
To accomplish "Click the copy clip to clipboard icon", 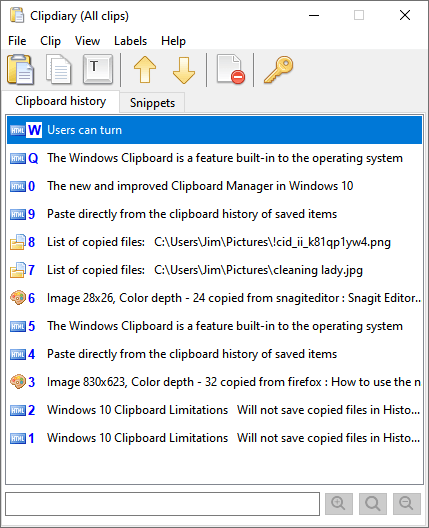I will pyautogui.click(x=59, y=69).
